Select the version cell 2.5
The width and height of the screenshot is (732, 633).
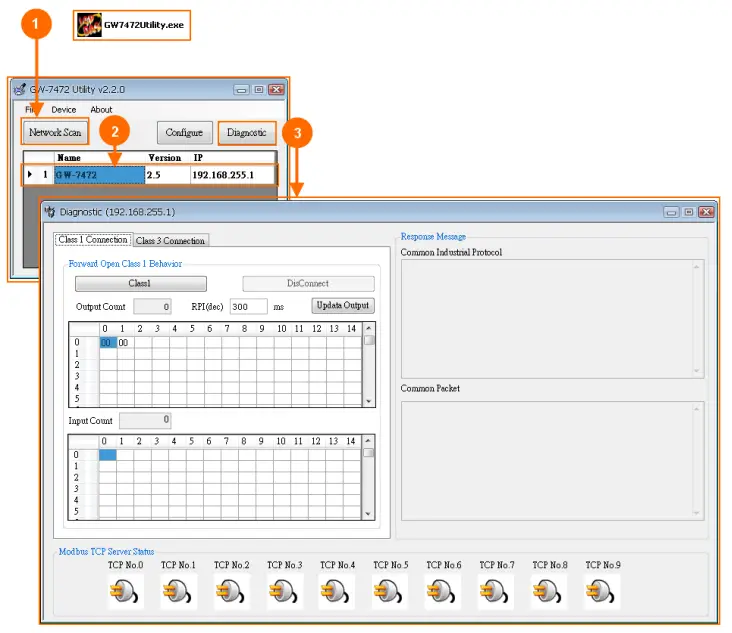168,175
